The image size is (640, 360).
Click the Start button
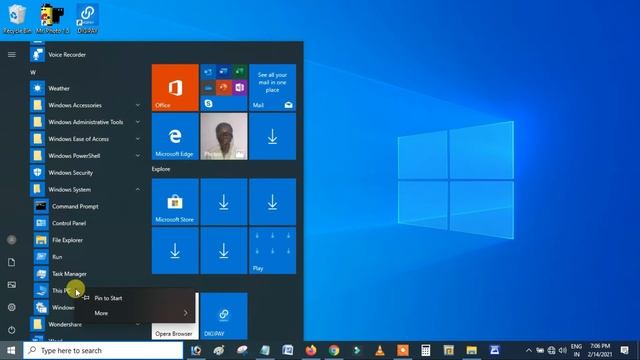(11, 350)
